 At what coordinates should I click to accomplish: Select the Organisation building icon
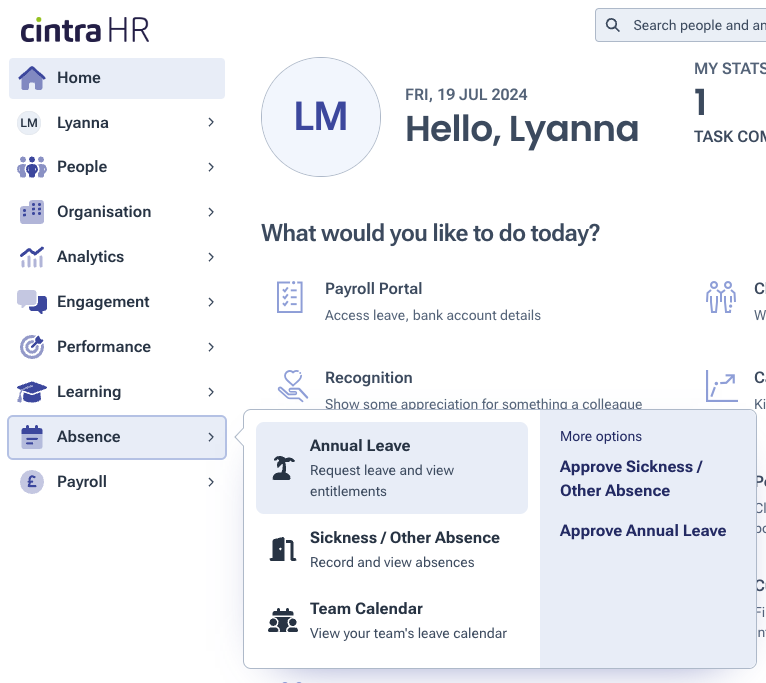(32, 212)
